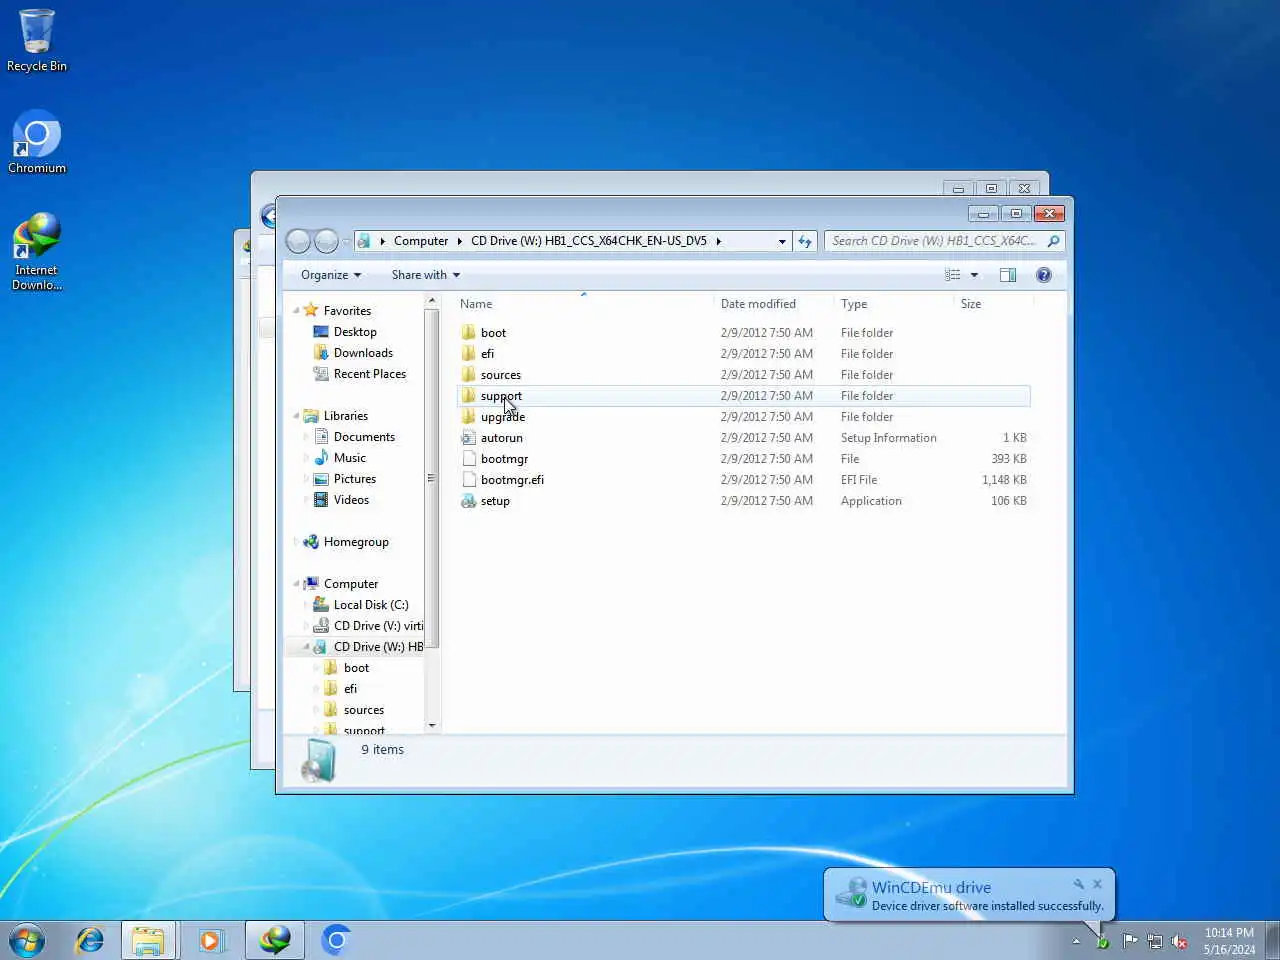Open Recent Places under Favorites

pyautogui.click(x=370, y=374)
